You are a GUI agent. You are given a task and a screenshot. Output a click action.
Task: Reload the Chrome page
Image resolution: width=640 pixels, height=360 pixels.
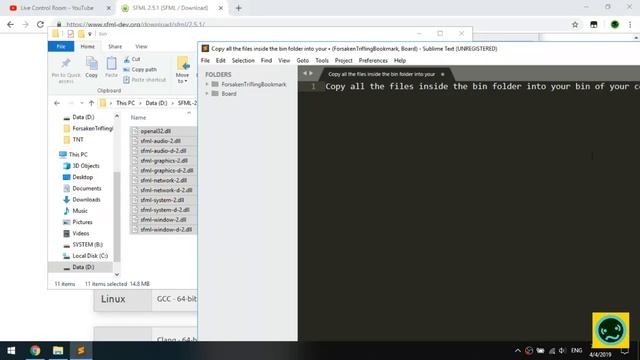pyautogui.click(x=40, y=24)
